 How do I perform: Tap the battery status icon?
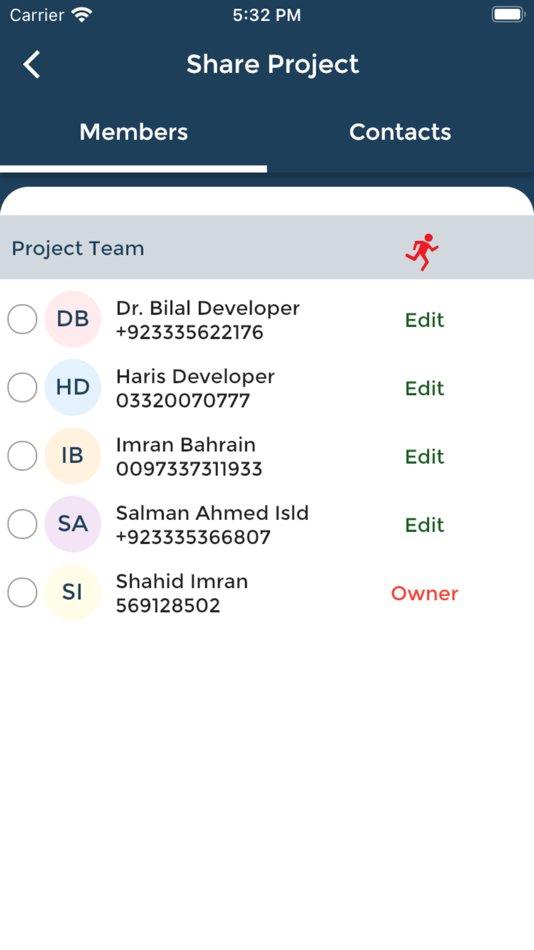pos(508,15)
